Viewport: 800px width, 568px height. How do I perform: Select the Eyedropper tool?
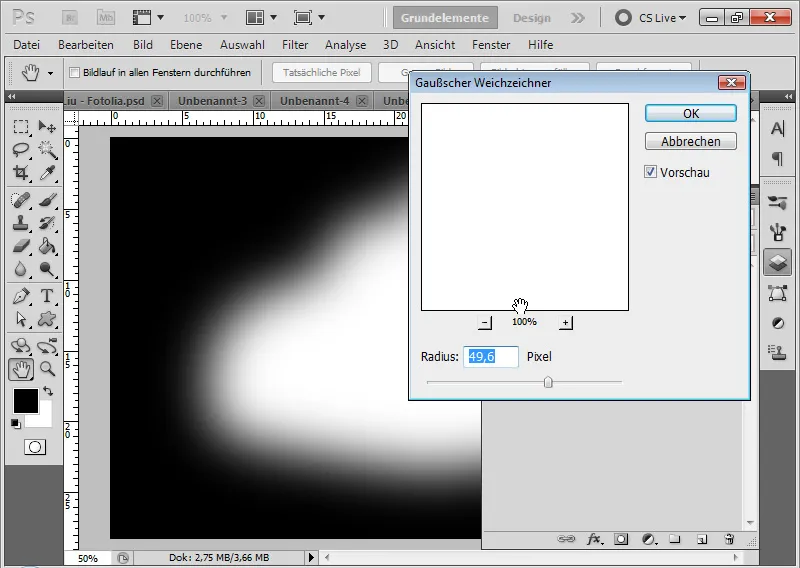(47, 173)
